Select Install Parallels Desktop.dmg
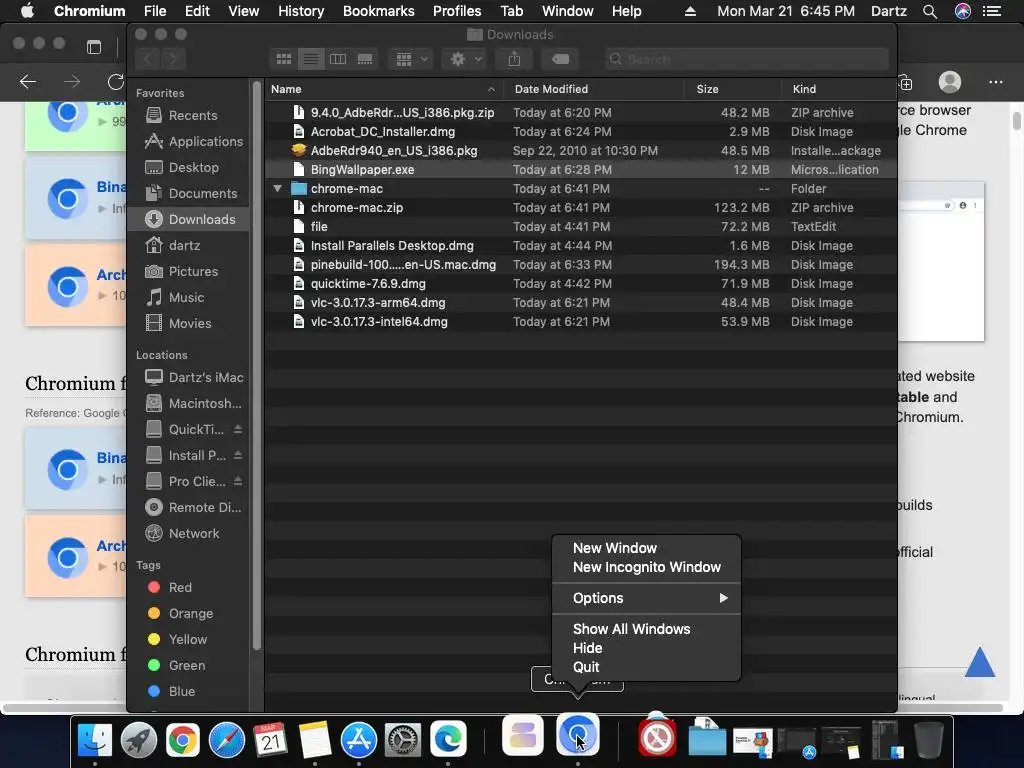Viewport: 1024px width, 768px height. [x=581, y=246]
